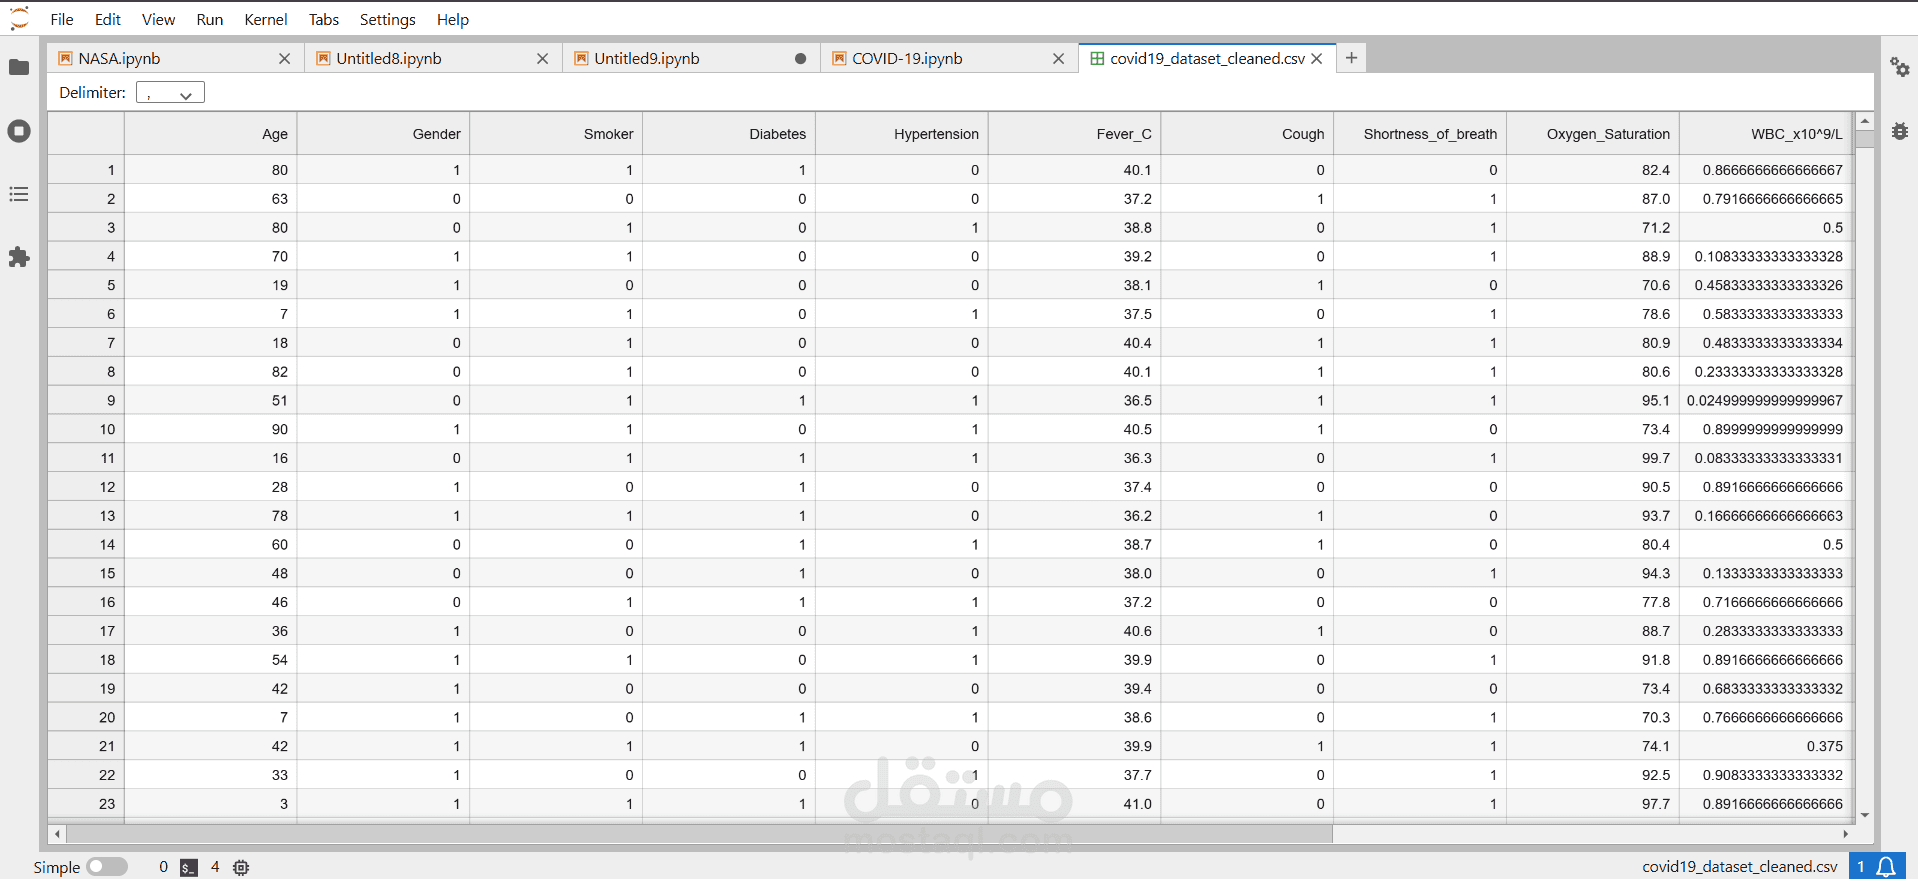Switch to the COVID-19.ipynb tab
1918x879 pixels.
(907, 59)
